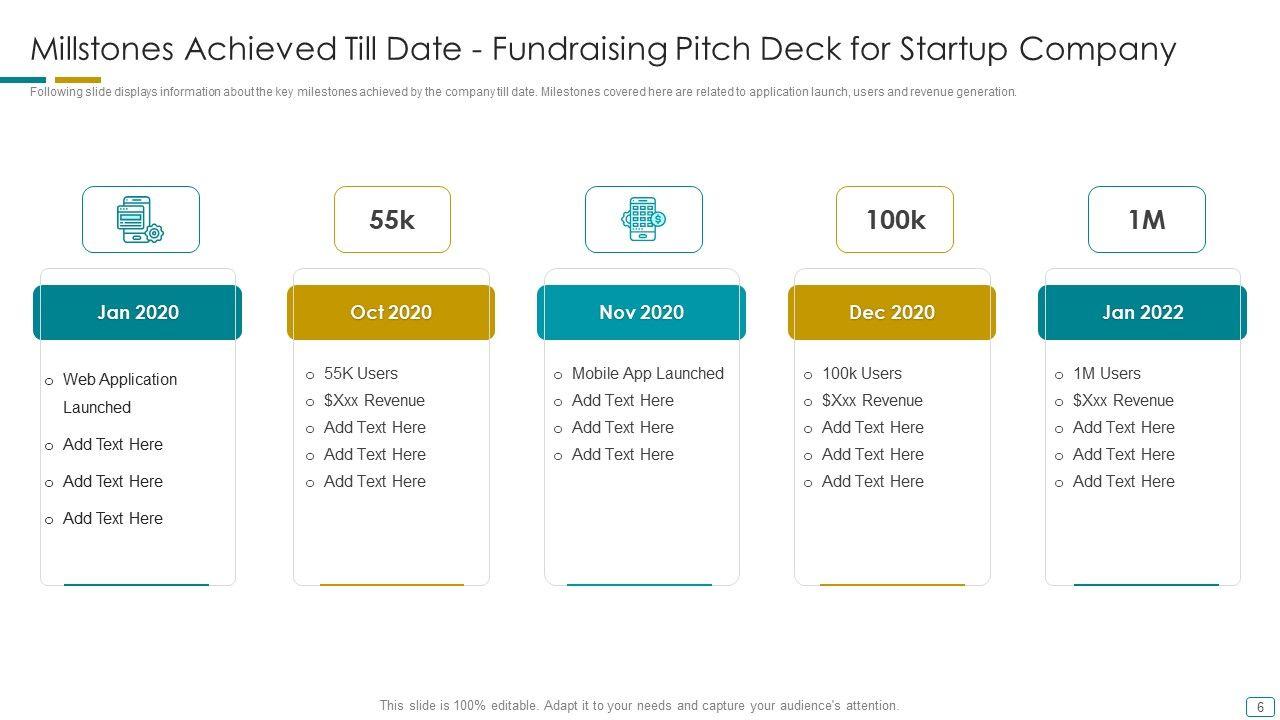Image resolution: width=1280 pixels, height=720 pixels.
Task: Select the Dec 2020 header banner
Action: 892,312
